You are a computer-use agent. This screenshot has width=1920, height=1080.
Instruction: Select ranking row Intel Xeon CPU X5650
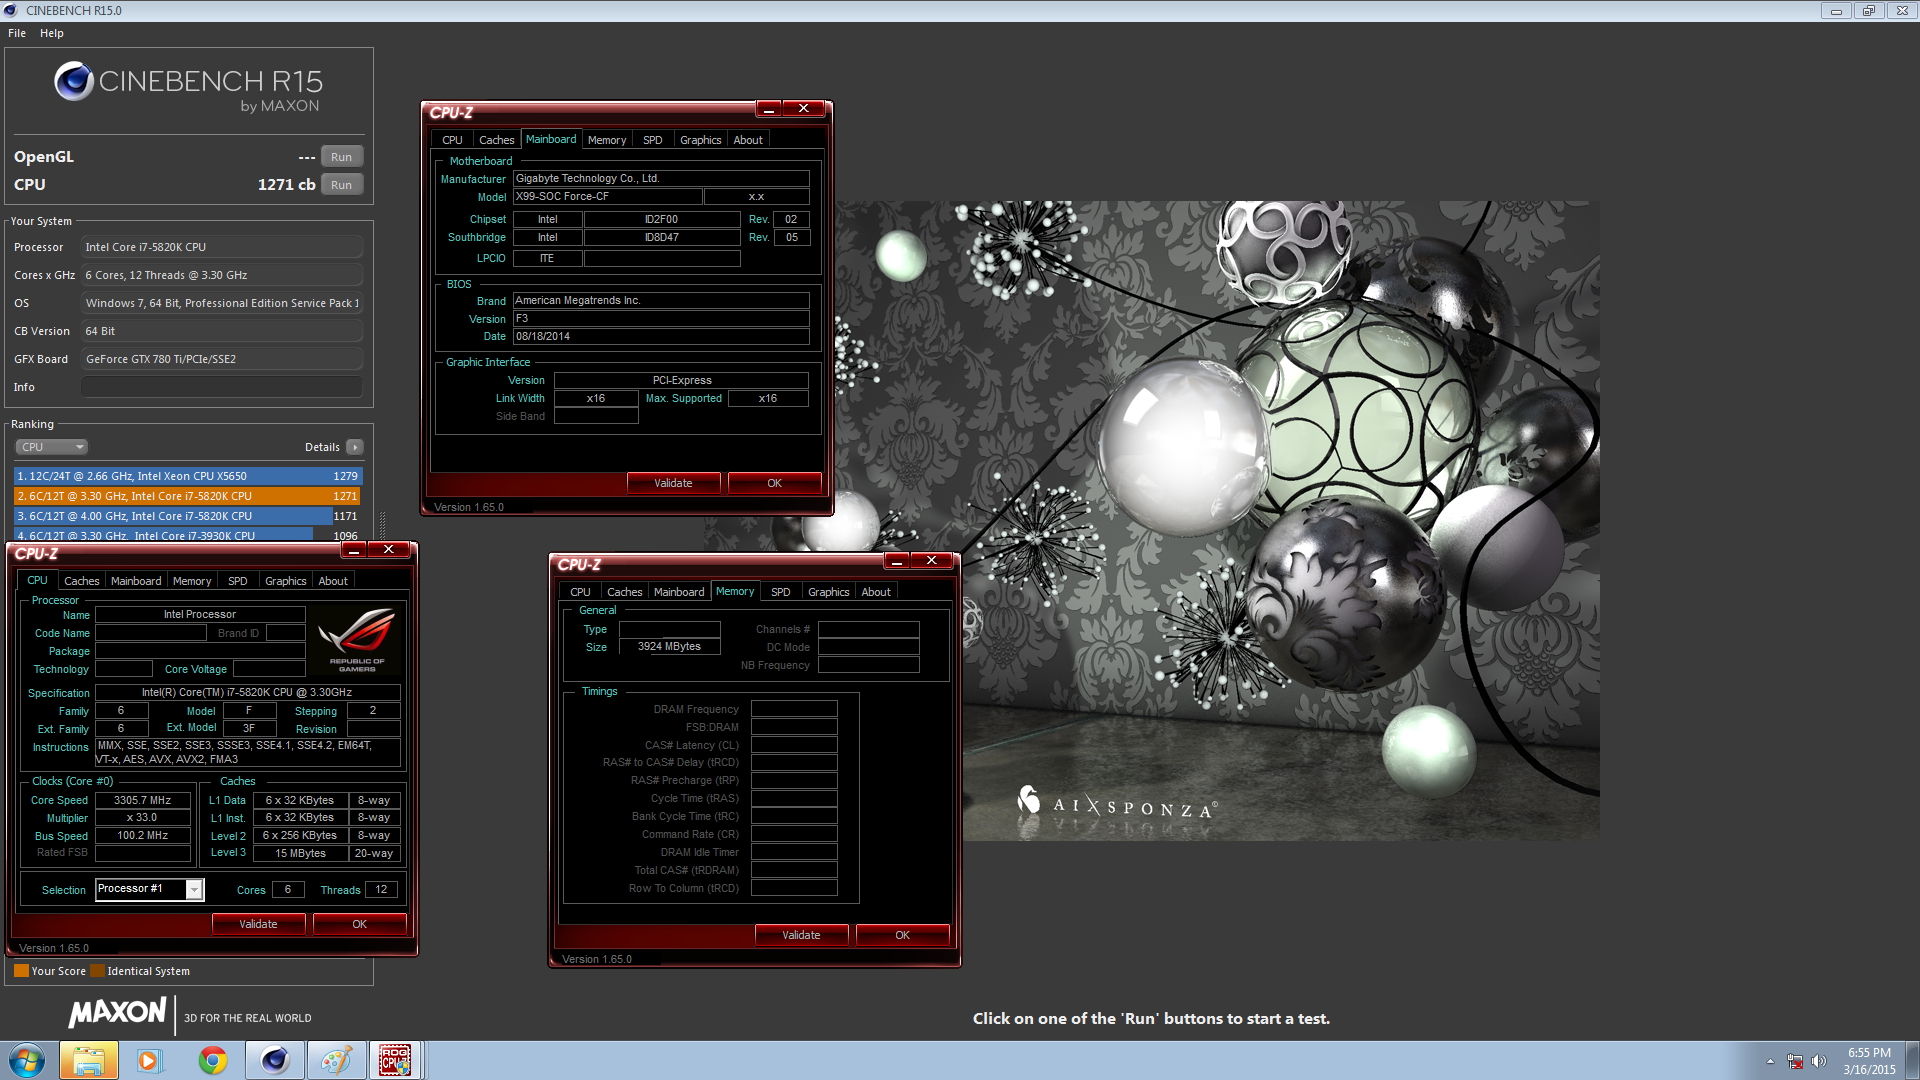[x=187, y=476]
